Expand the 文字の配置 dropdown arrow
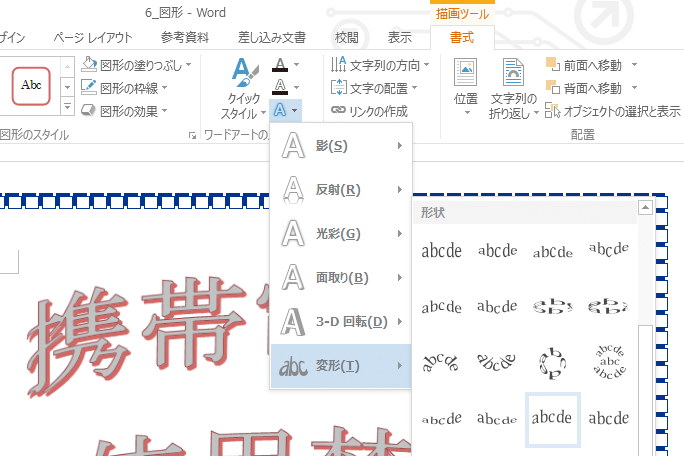Image resolution: width=684 pixels, height=456 pixels. click(414, 87)
